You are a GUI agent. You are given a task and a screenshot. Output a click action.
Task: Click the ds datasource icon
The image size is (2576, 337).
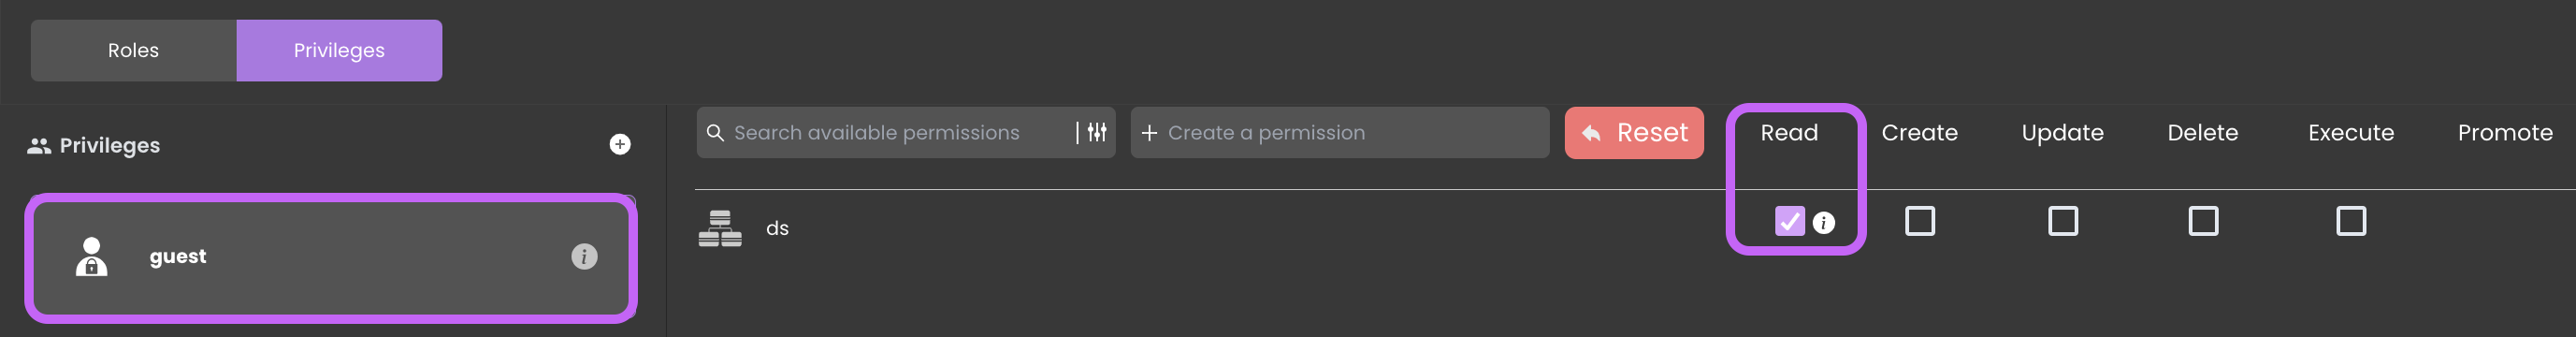click(x=720, y=229)
